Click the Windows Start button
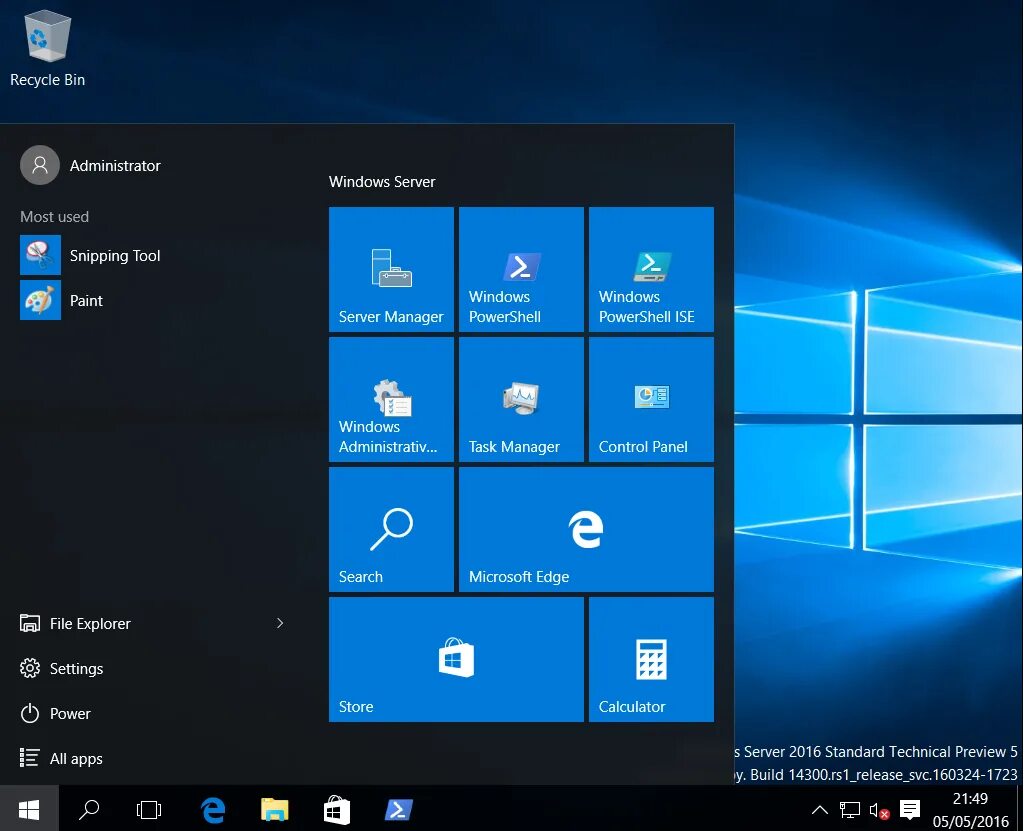The width and height of the screenshot is (1024, 831). tap(29, 809)
